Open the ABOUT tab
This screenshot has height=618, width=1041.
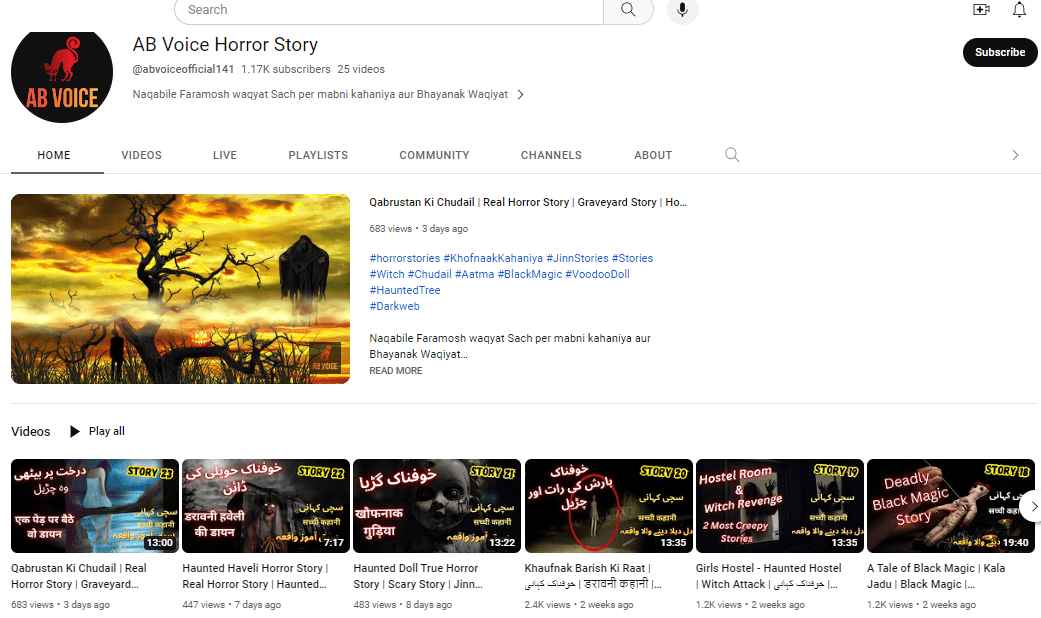click(x=653, y=155)
